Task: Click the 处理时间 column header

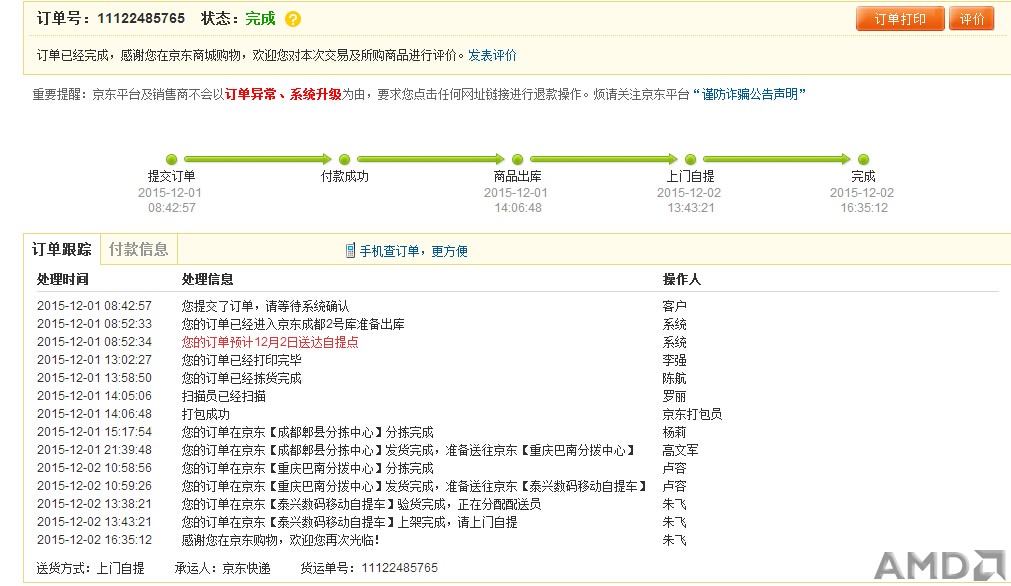Action: tap(63, 279)
